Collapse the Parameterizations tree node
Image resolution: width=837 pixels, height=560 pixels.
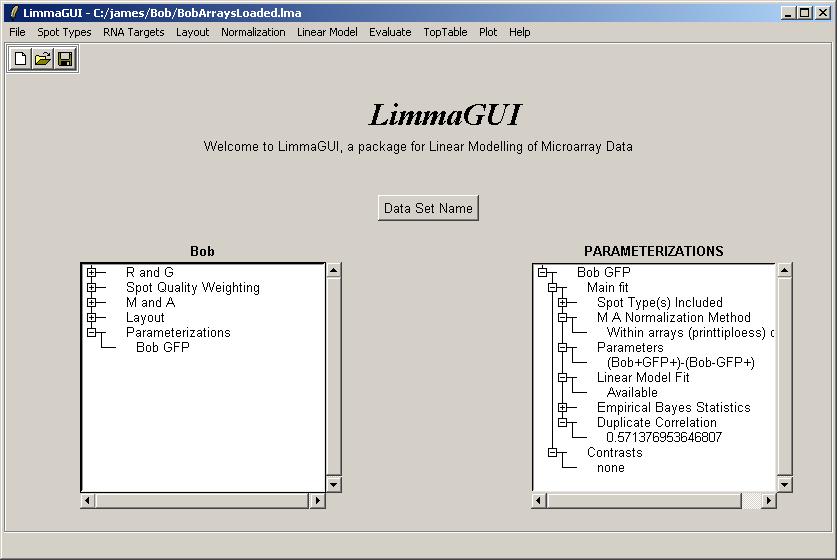pos(91,332)
